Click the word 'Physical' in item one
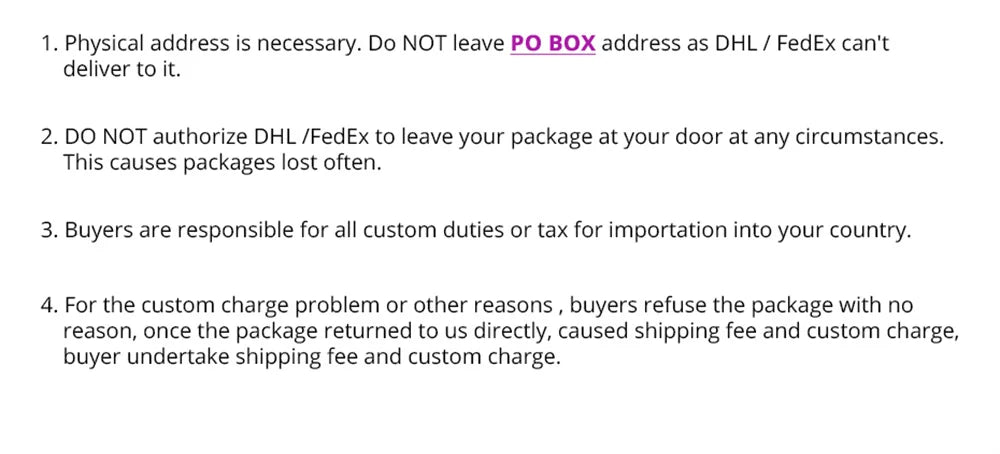The width and height of the screenshot is (1000, 454). click(x=103, y=44)
